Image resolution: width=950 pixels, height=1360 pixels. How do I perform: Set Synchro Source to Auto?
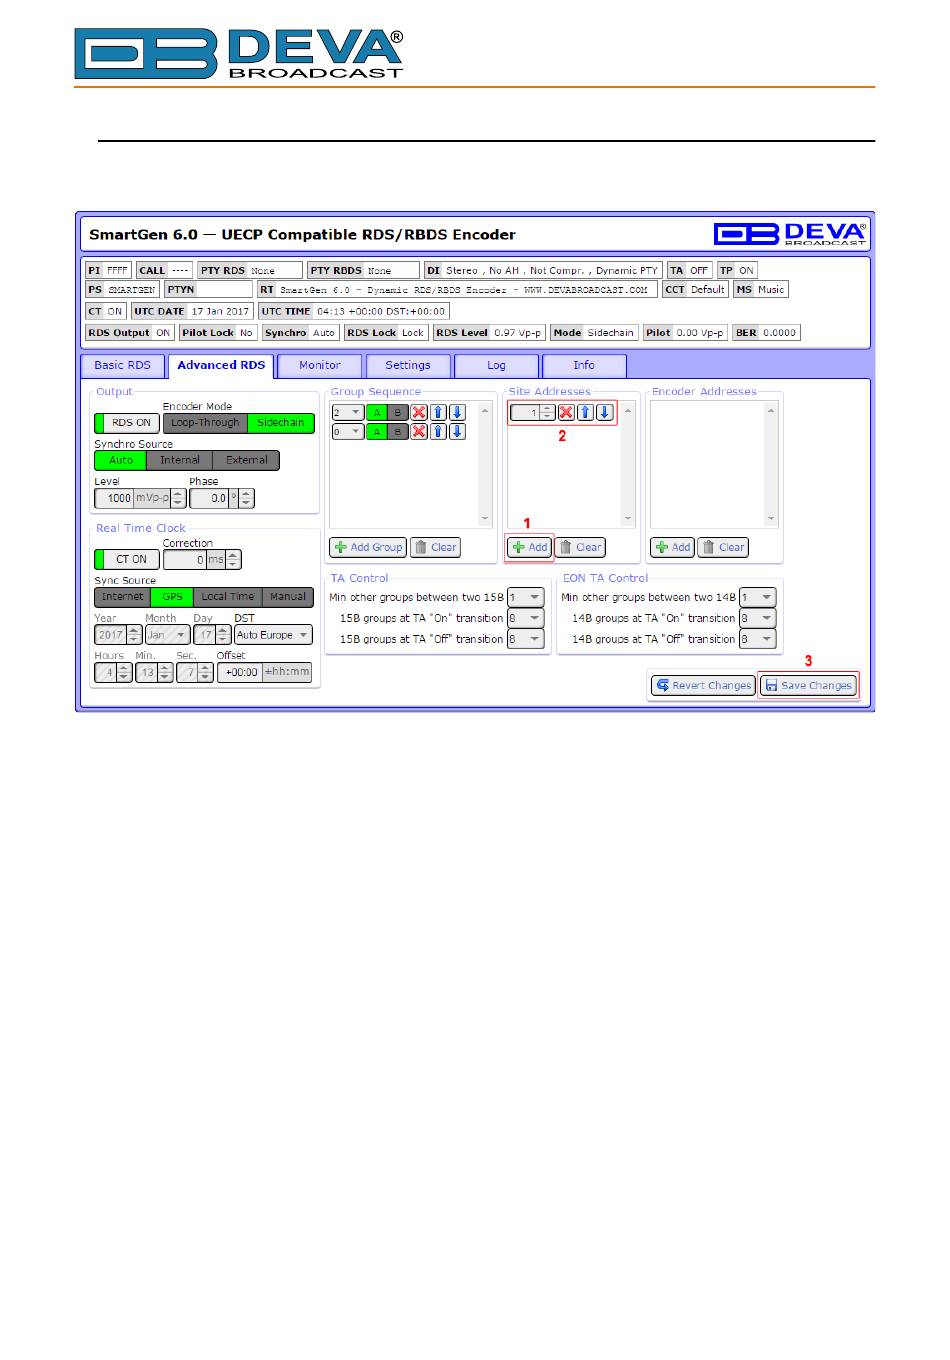[121, 460]
